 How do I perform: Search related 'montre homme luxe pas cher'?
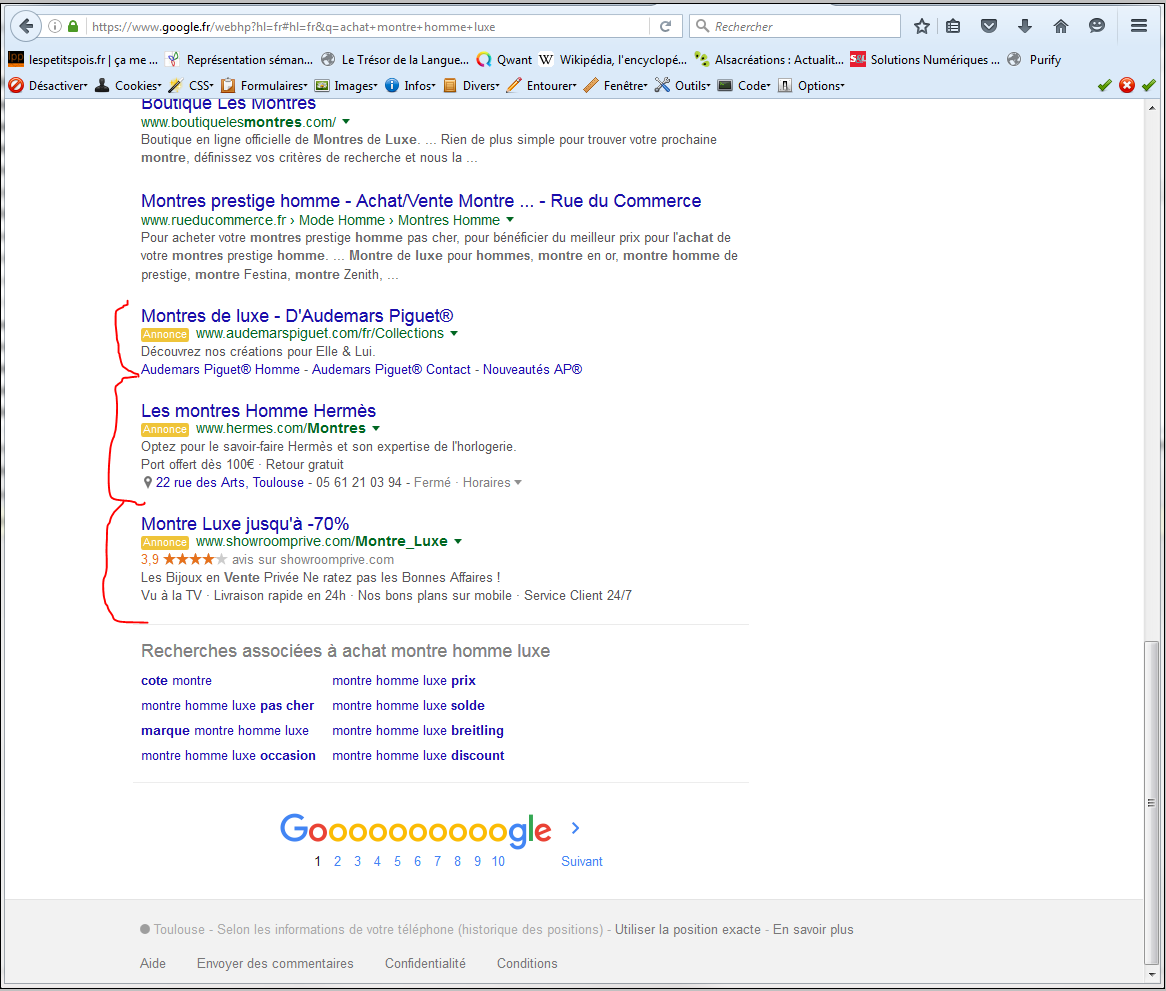click(228, 706)
